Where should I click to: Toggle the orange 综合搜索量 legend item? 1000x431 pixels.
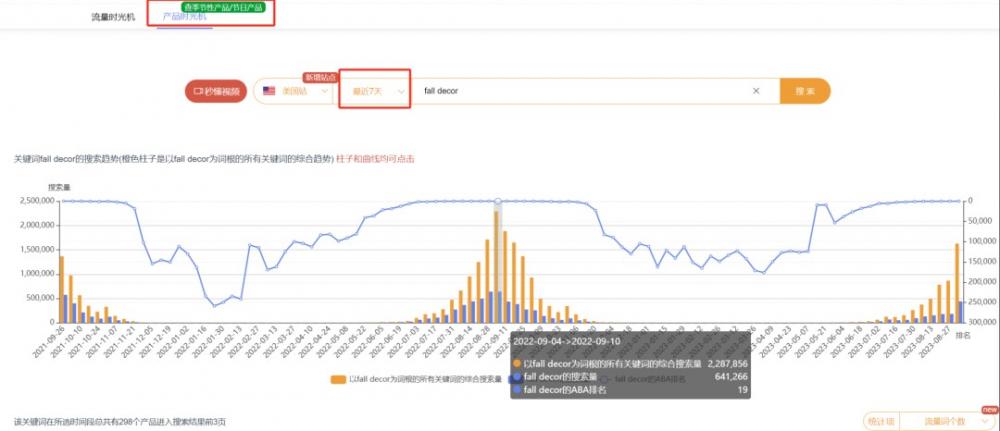pos(416,379)
